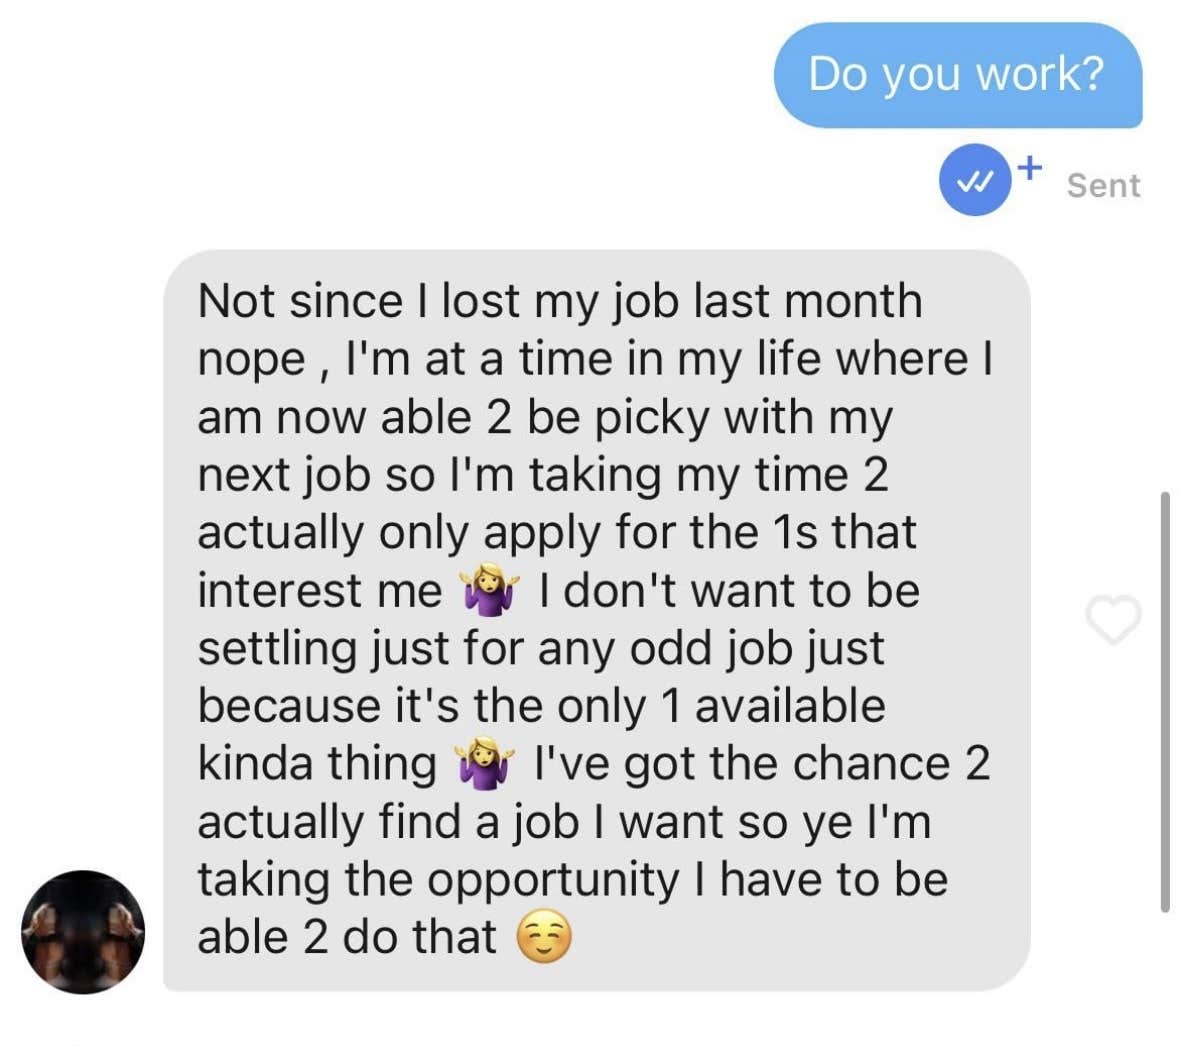The width and height of the screenshot is (1179, 1047).
Task: Click the shrugging emoji after "interest me"
Action: coord(489,590)
